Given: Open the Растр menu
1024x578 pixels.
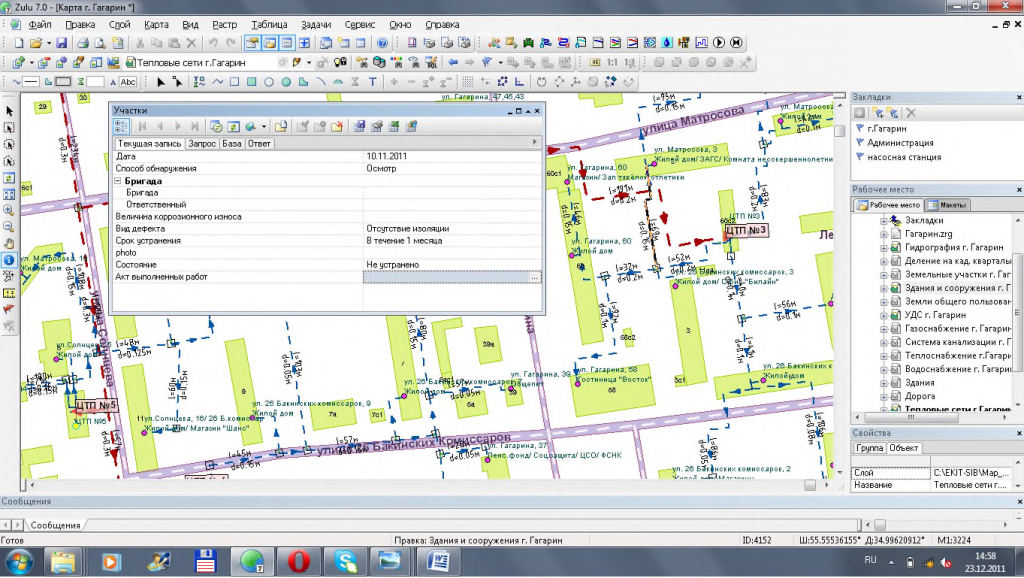Looking at the screenshot, I should (x=225, y=22).
